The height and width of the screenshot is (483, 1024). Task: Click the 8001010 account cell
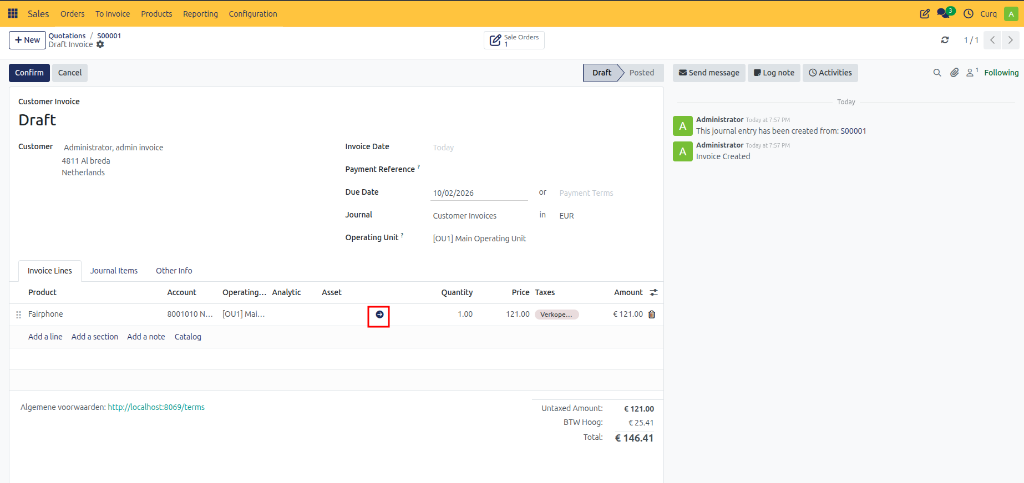coord(190,314)
